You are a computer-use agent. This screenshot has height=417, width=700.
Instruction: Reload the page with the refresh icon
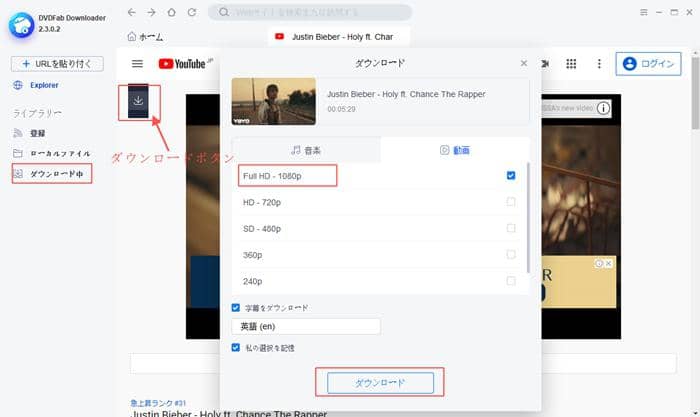coord(191,12)
